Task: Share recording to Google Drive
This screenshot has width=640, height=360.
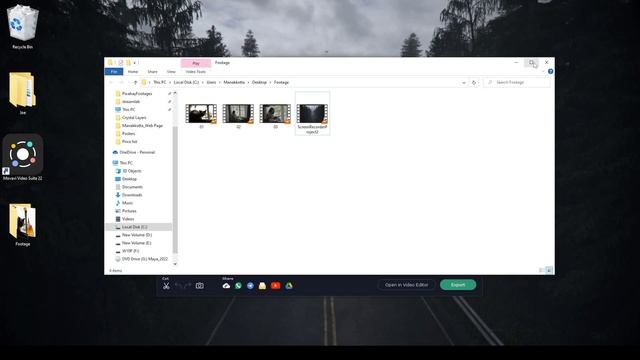Action: (x=289, y=286)
